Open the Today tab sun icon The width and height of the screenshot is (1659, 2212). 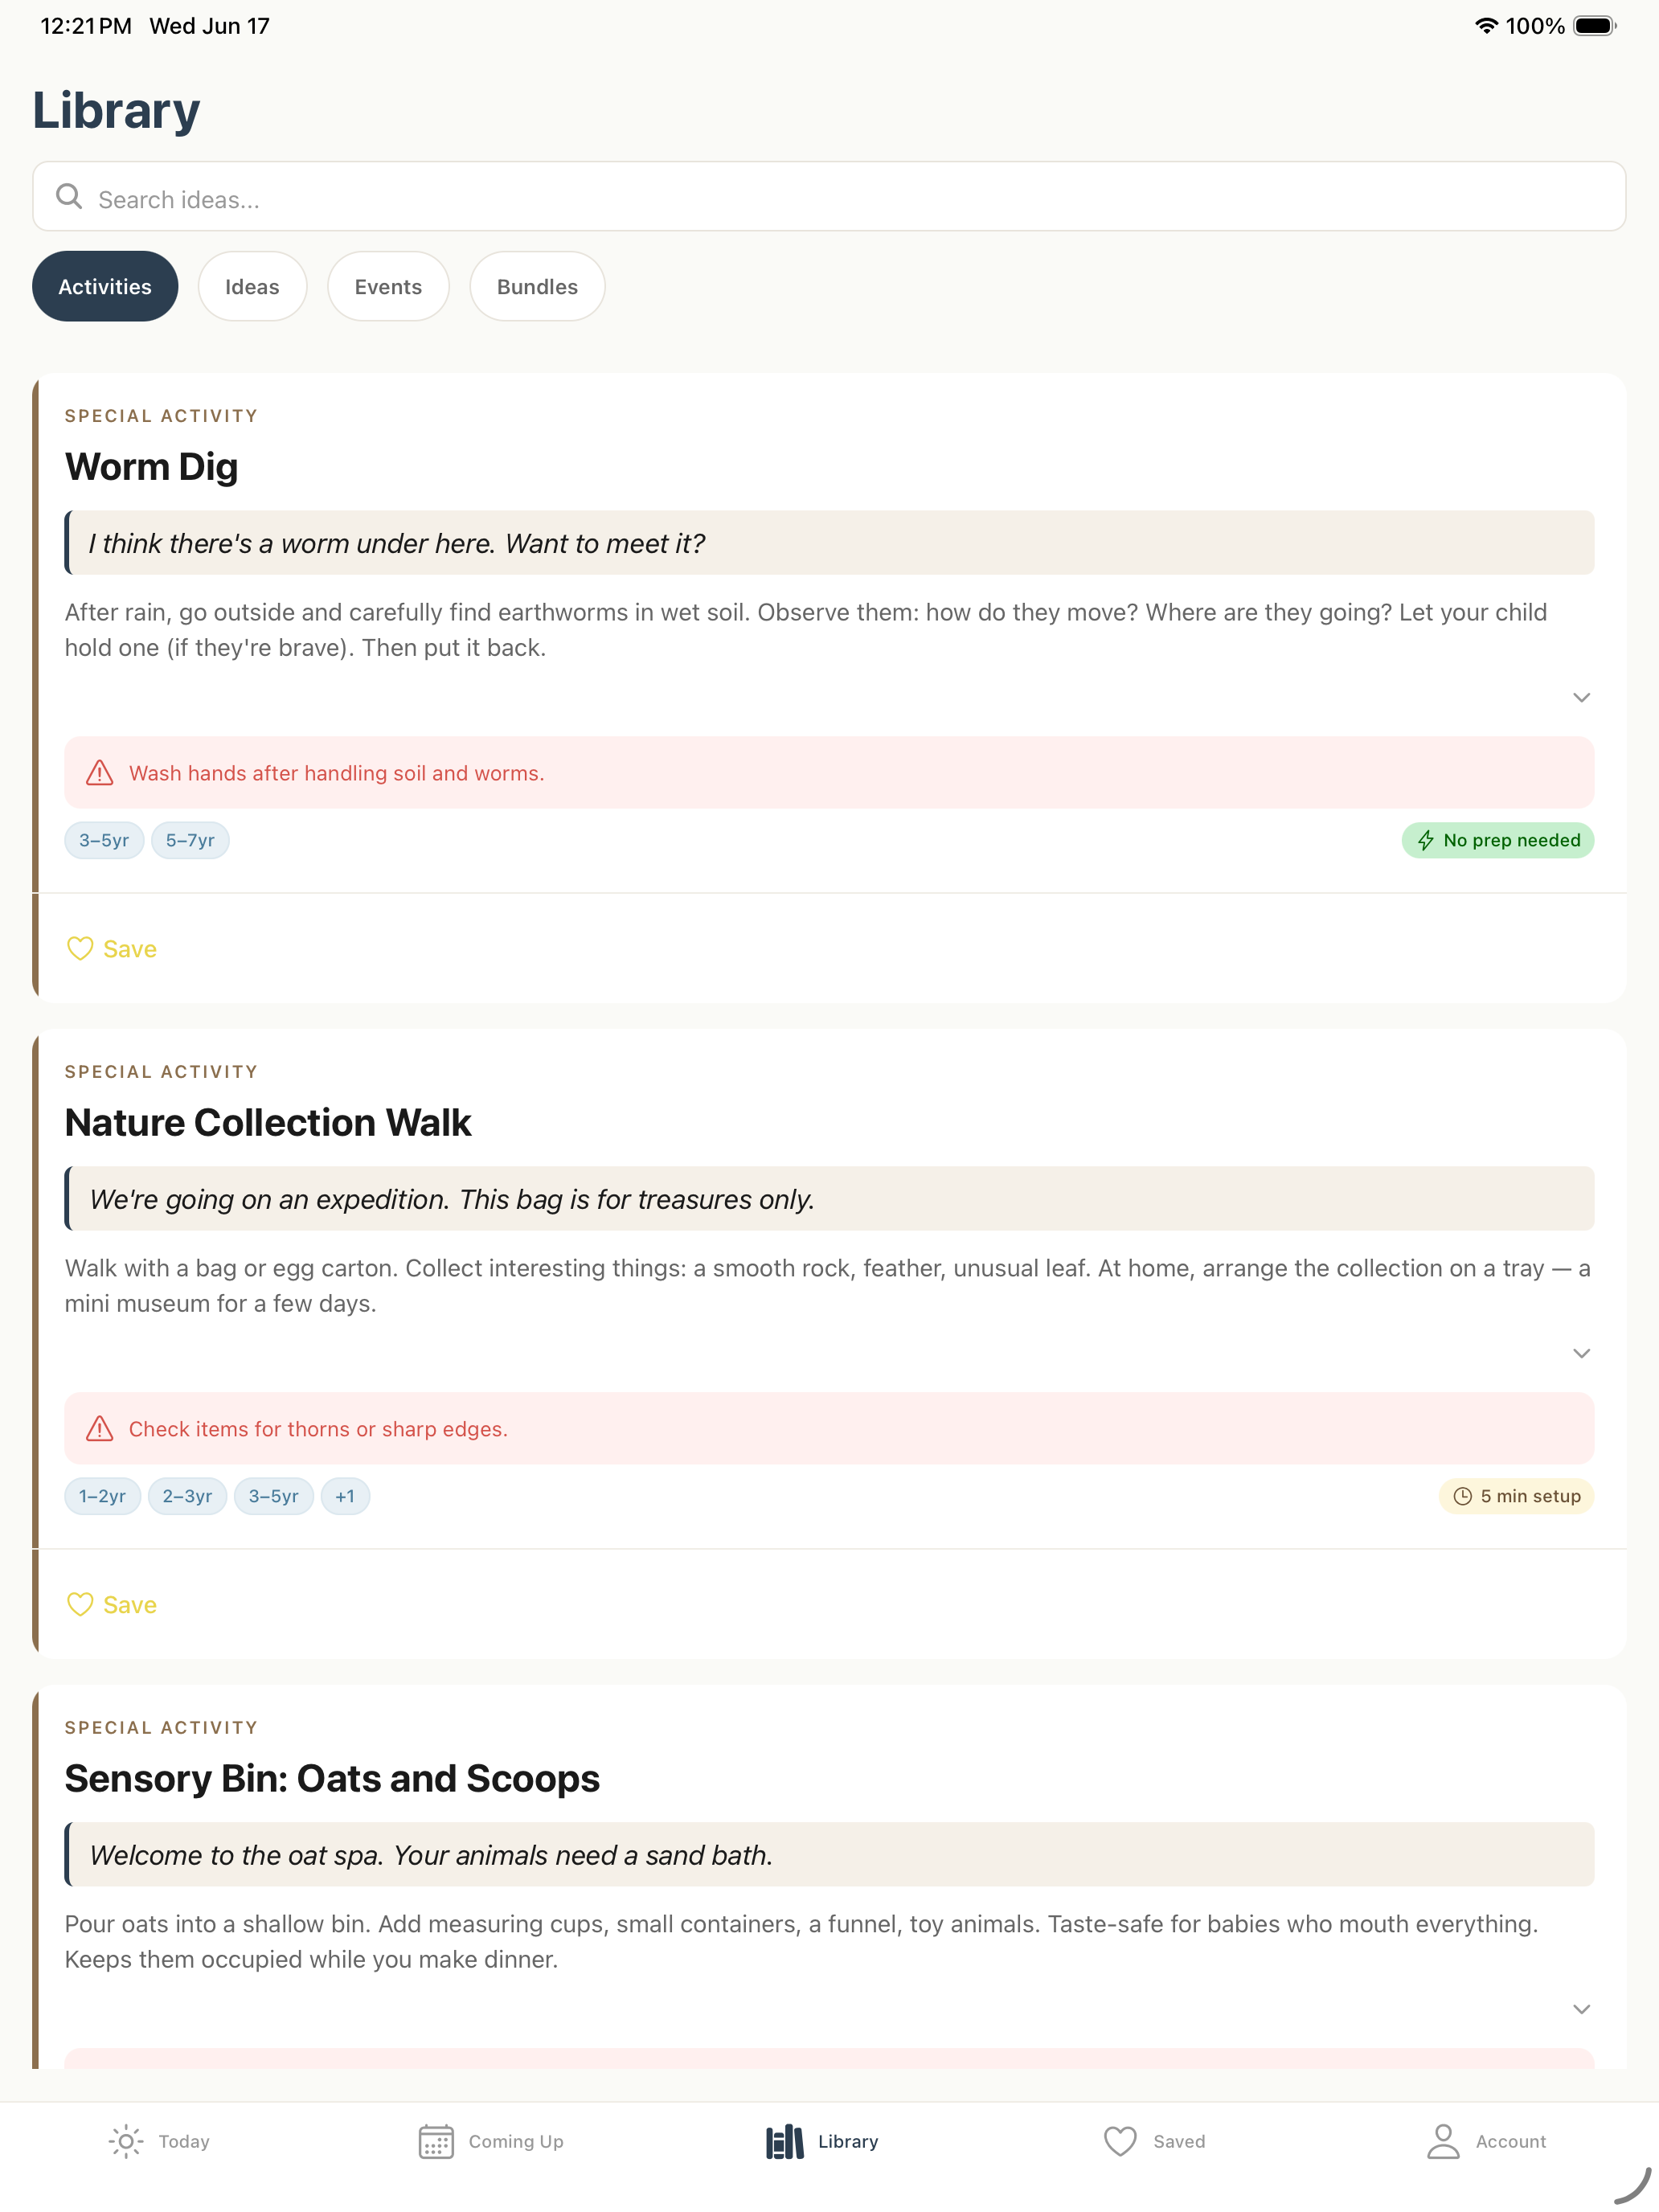(126, 2141)
